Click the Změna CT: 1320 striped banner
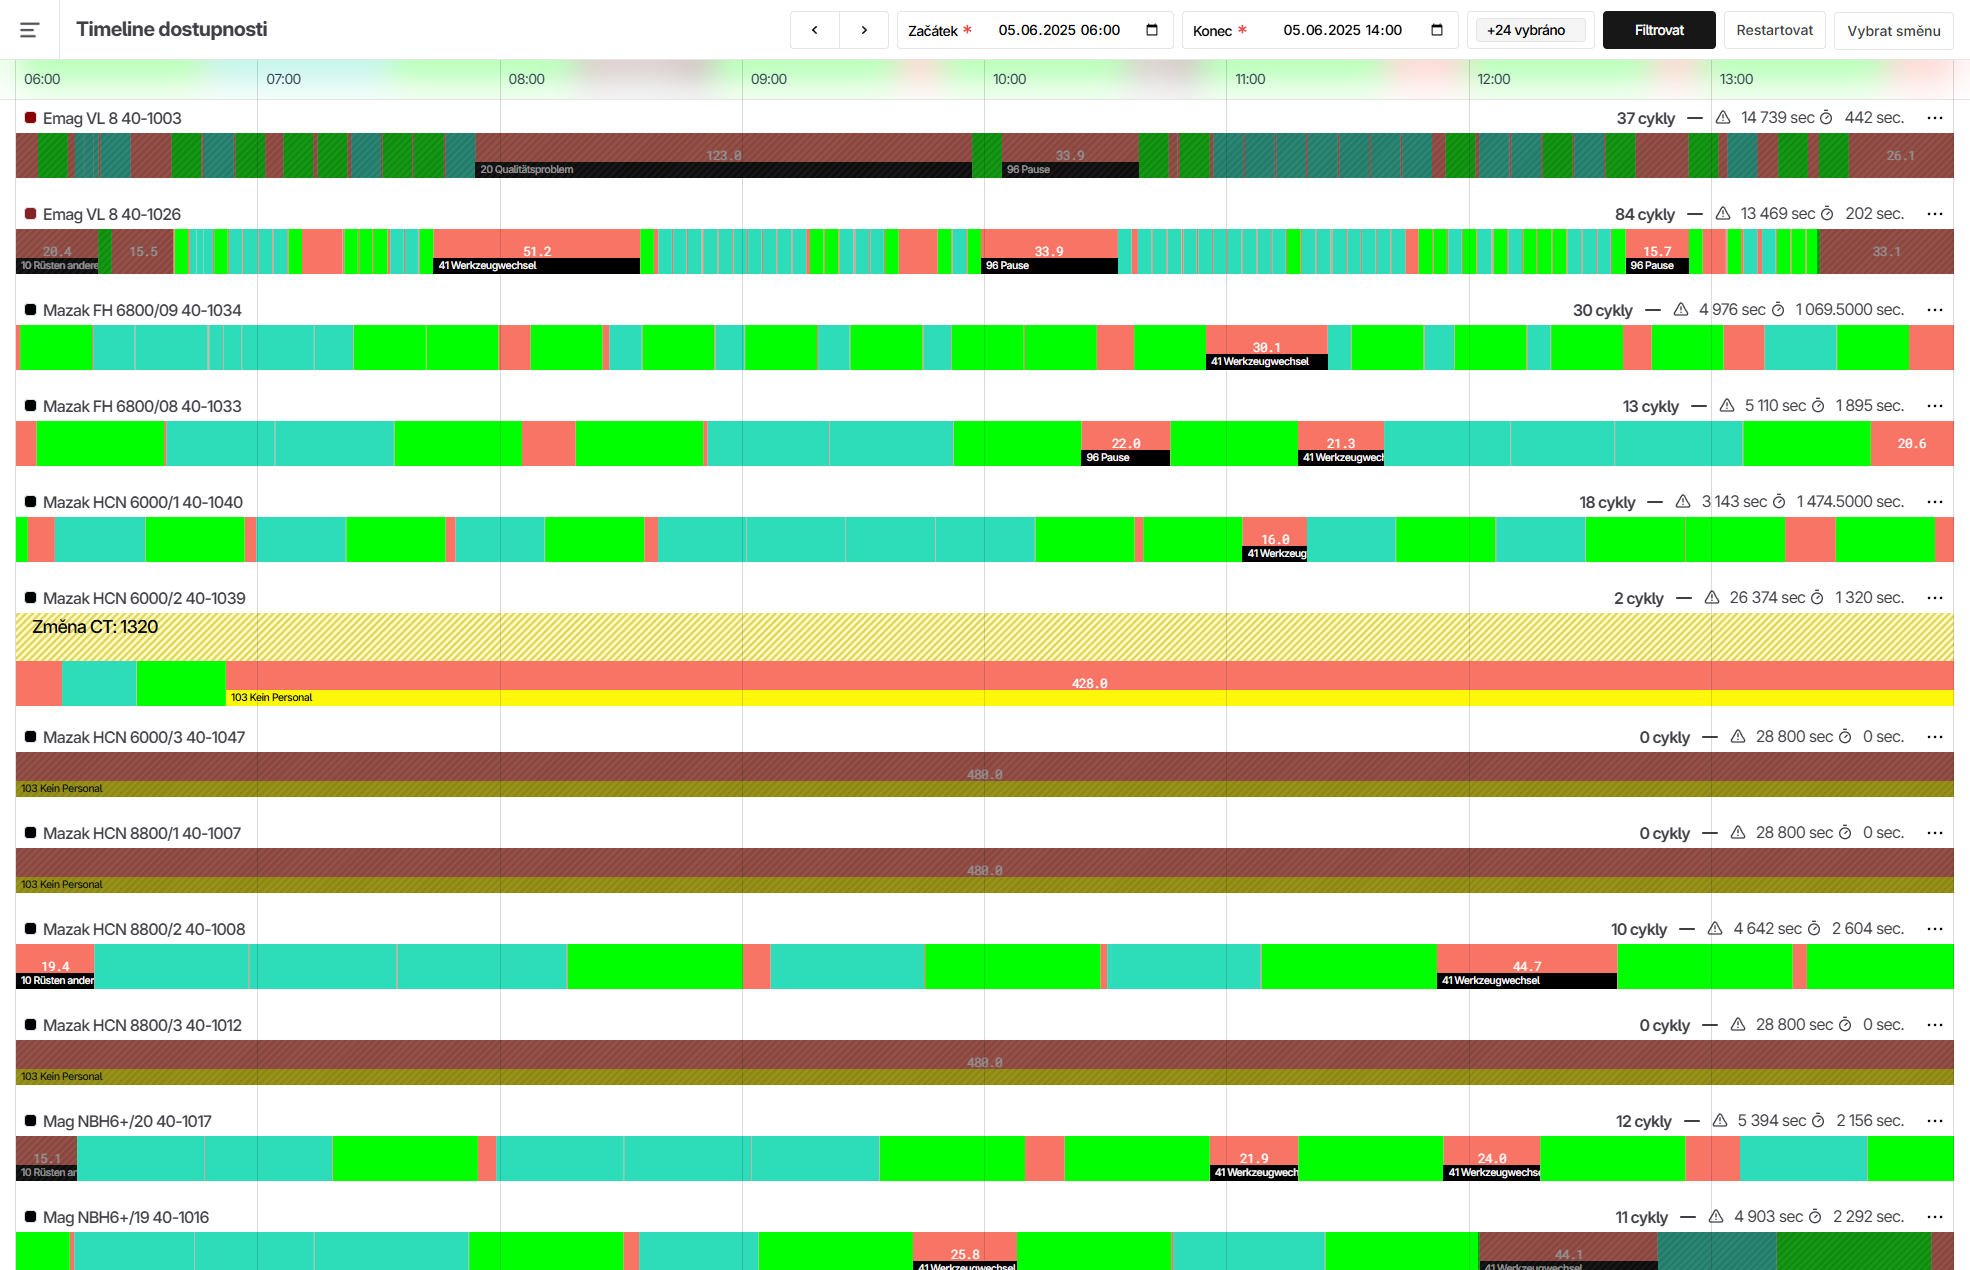The height and width of the screenshot is (1270, 1970). click(x=984, y=636)
